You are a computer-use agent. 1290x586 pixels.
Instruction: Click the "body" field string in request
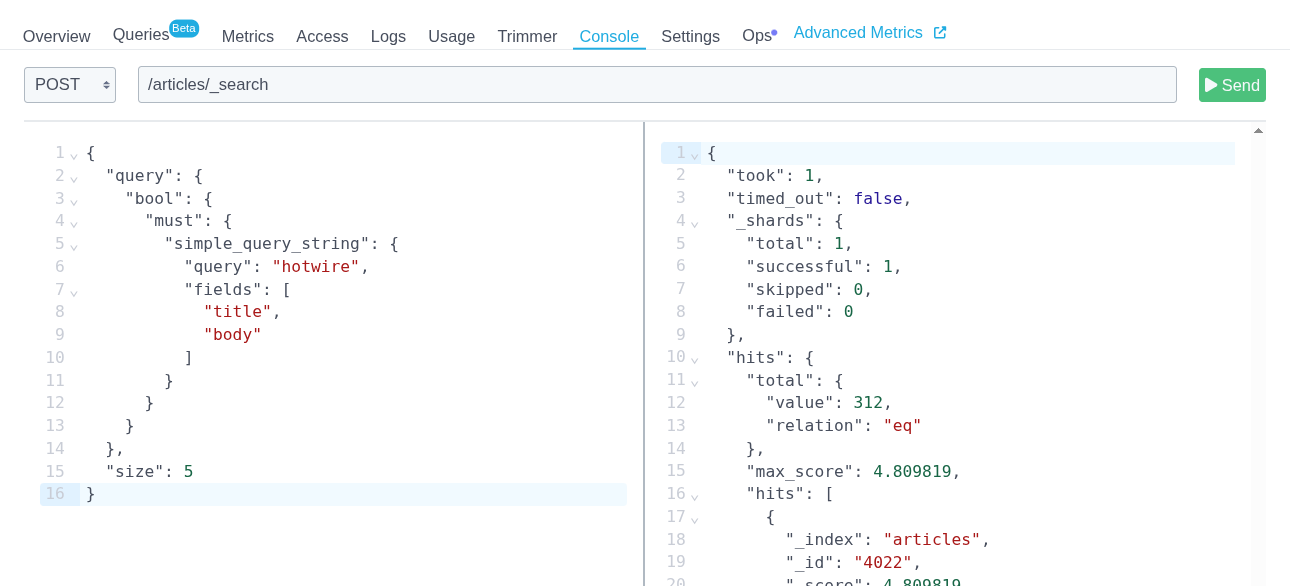click(x=232, y=335)
